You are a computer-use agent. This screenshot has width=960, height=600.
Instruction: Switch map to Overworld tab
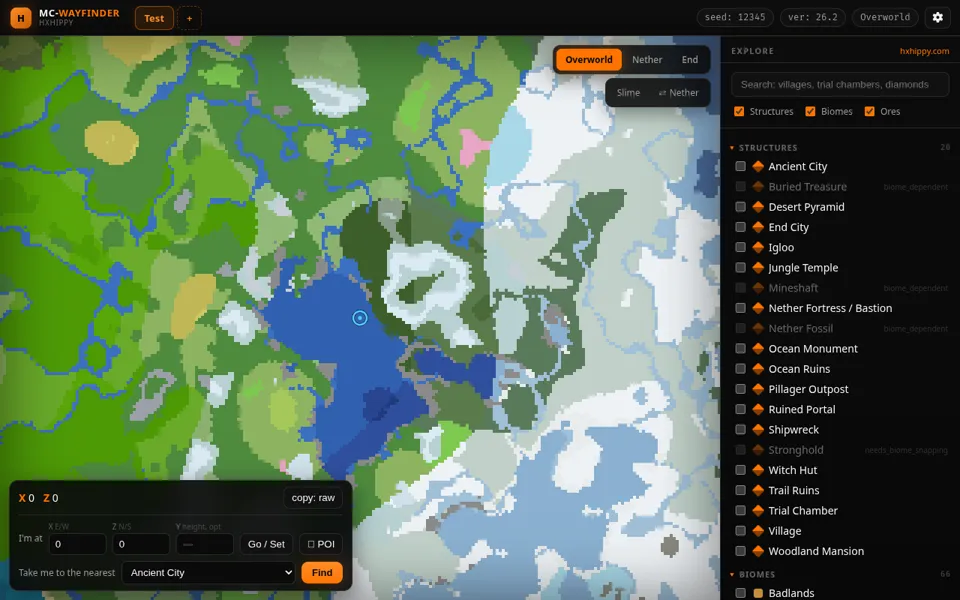coord(588,59)
